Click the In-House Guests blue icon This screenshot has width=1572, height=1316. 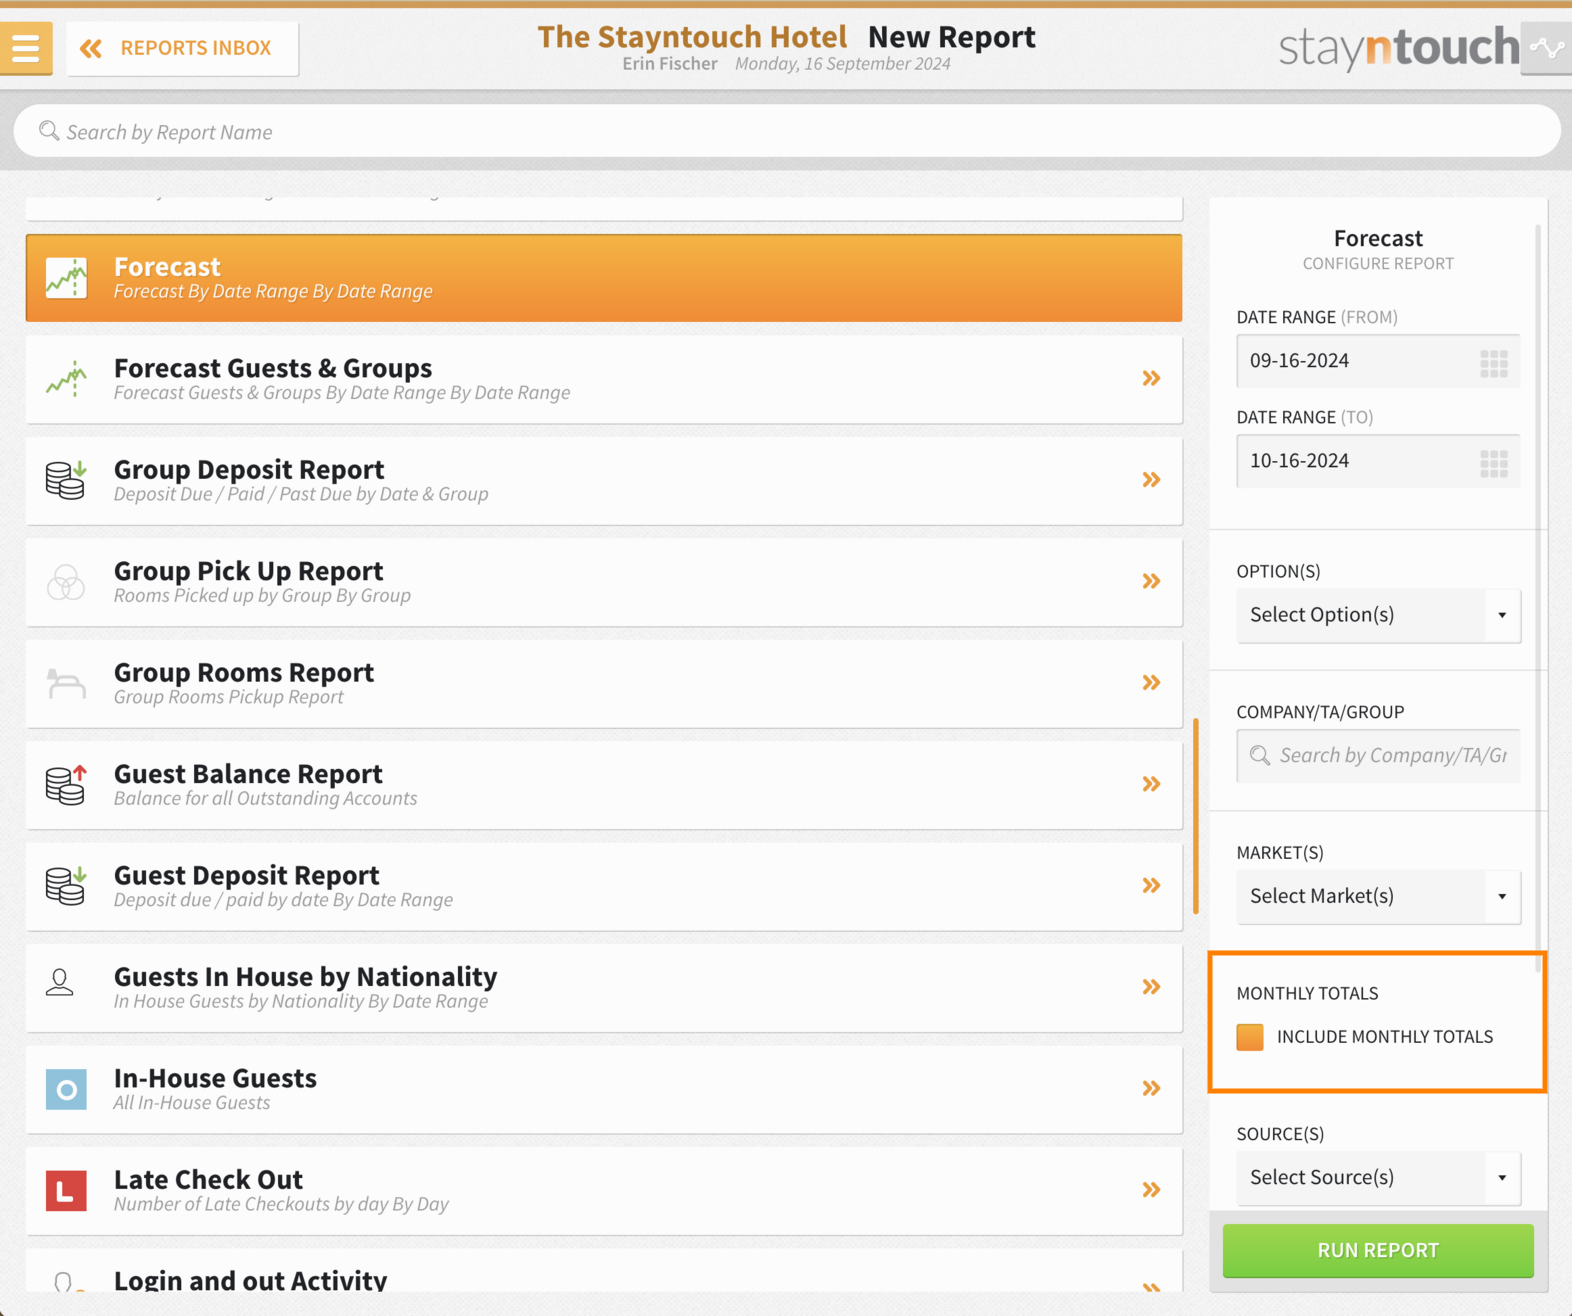tap(66, 1089)
